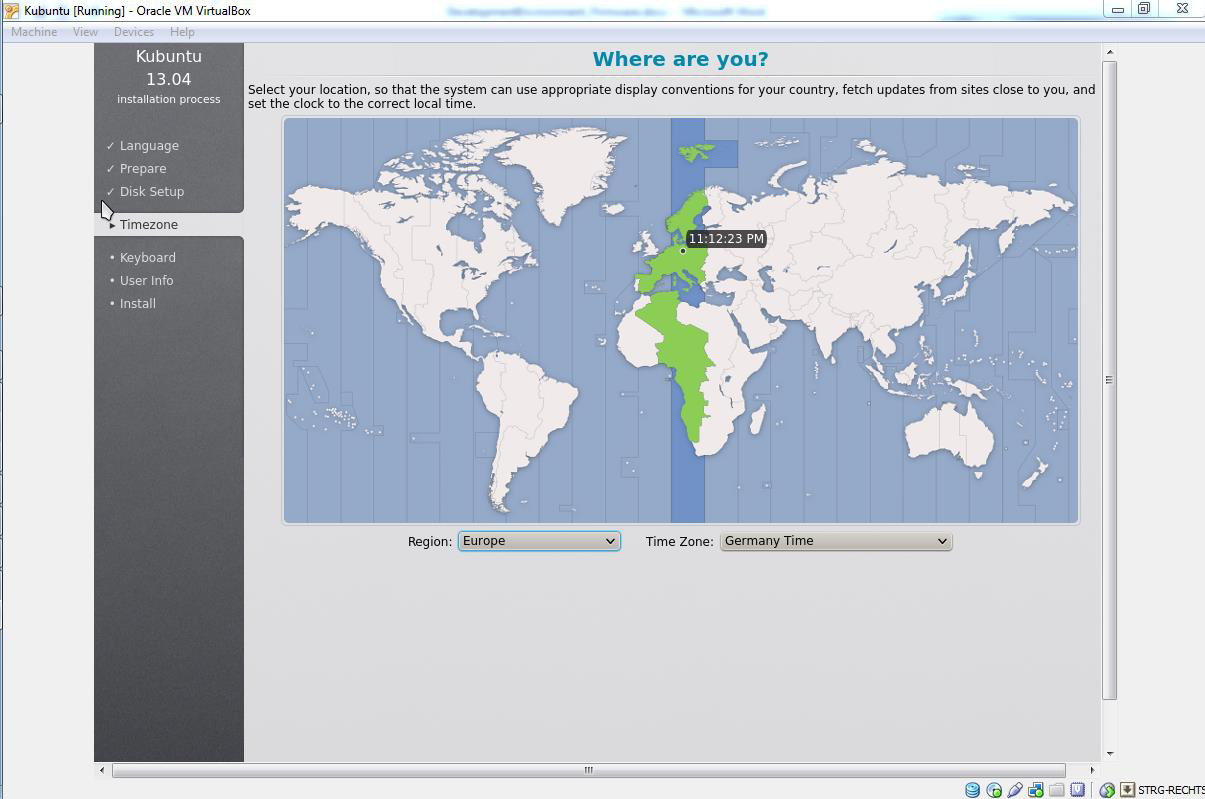Open the Machine menu

point(34,32)
